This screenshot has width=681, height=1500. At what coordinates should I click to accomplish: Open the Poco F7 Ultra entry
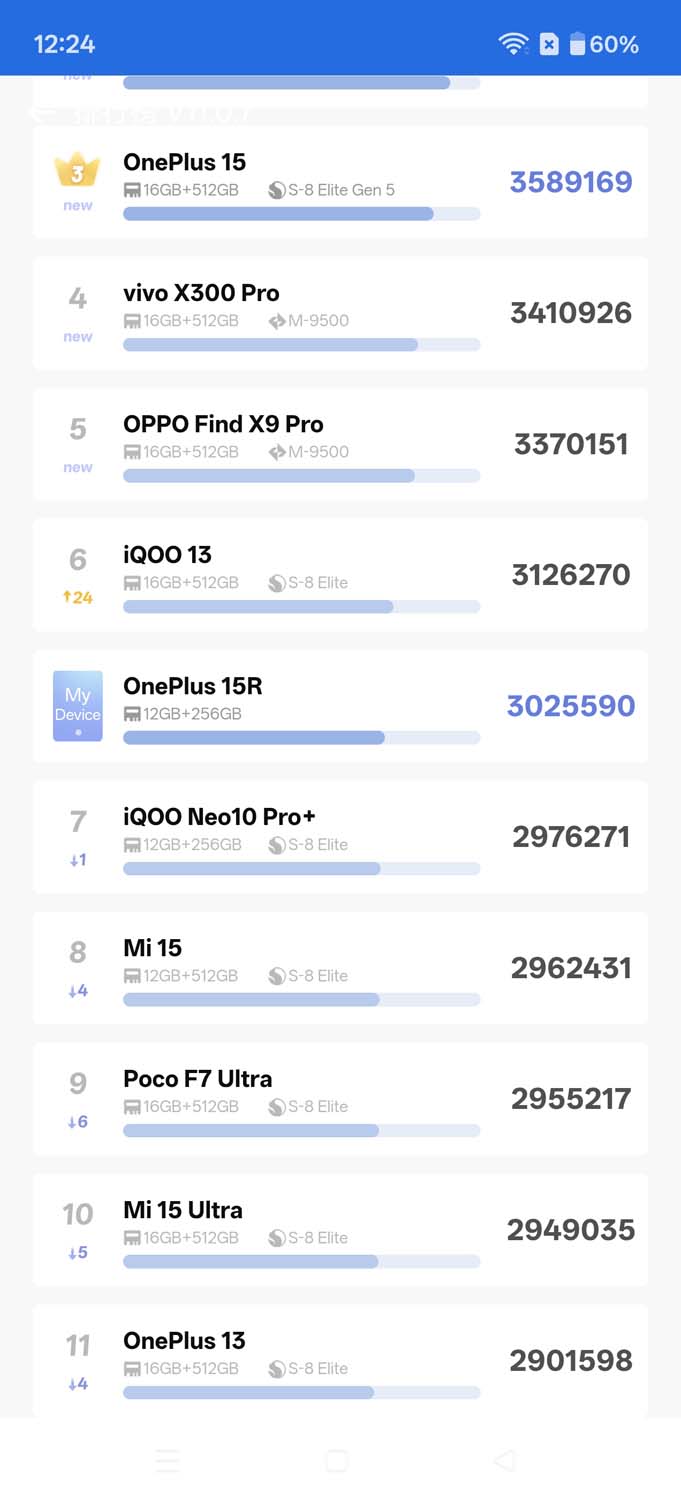[340, 1099]
